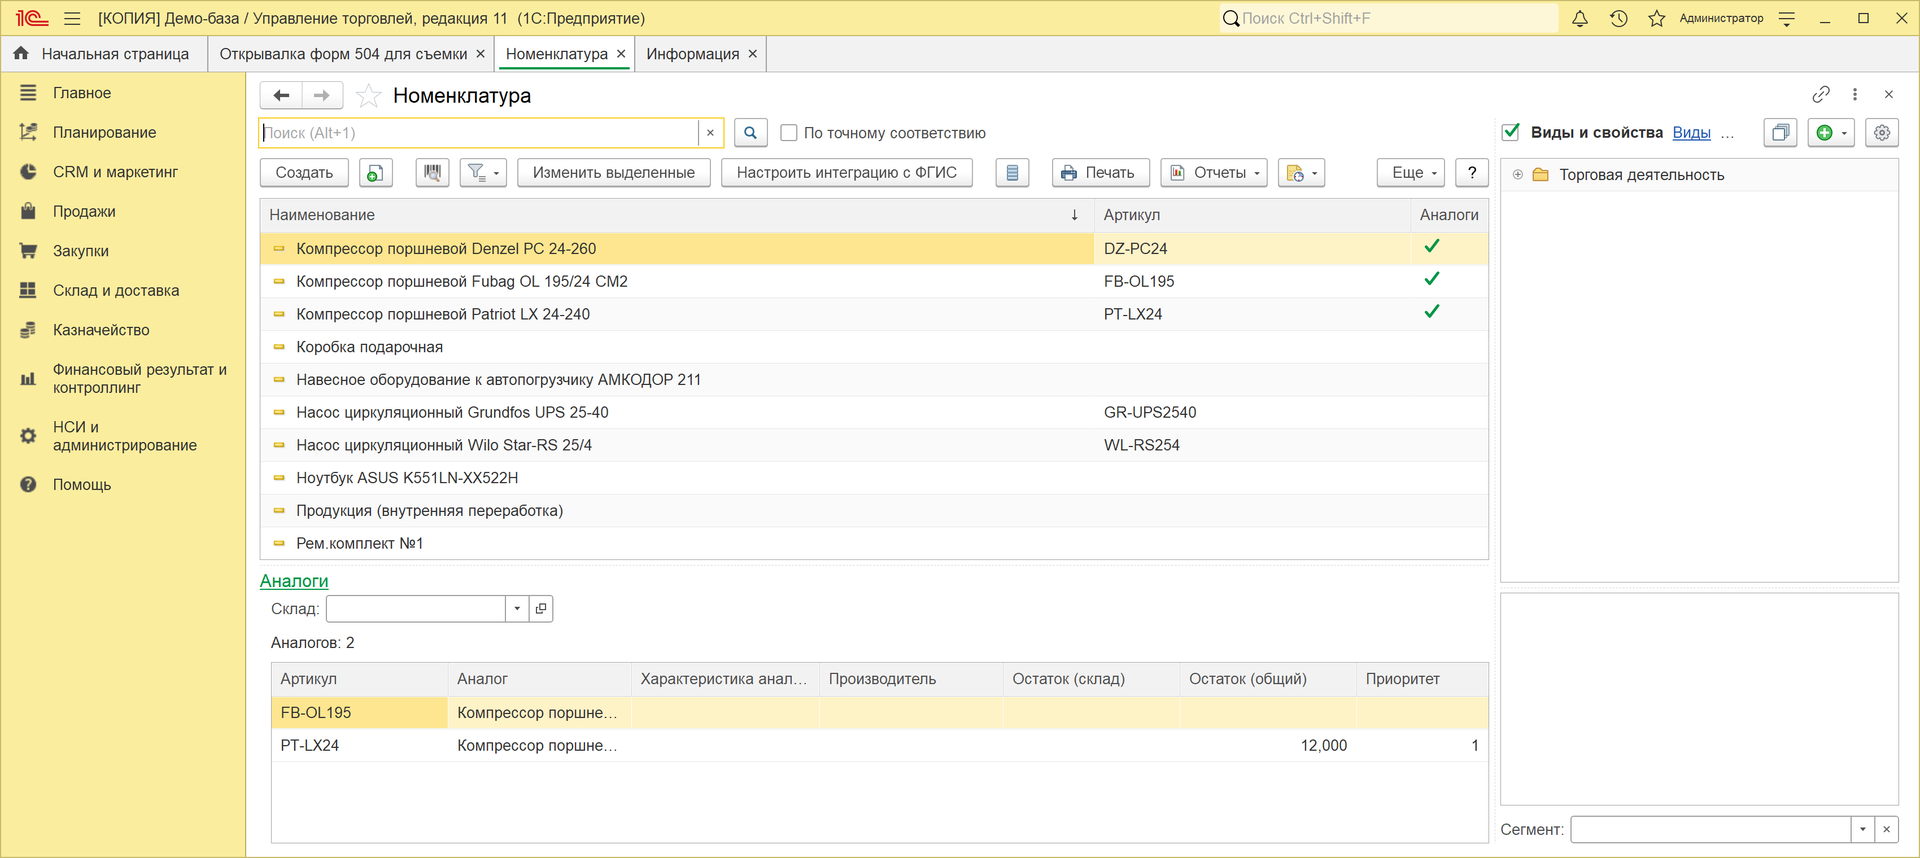This screenshot has width=1920, height=858.
Task: Click the Создать button
Action: click(304, 173)
